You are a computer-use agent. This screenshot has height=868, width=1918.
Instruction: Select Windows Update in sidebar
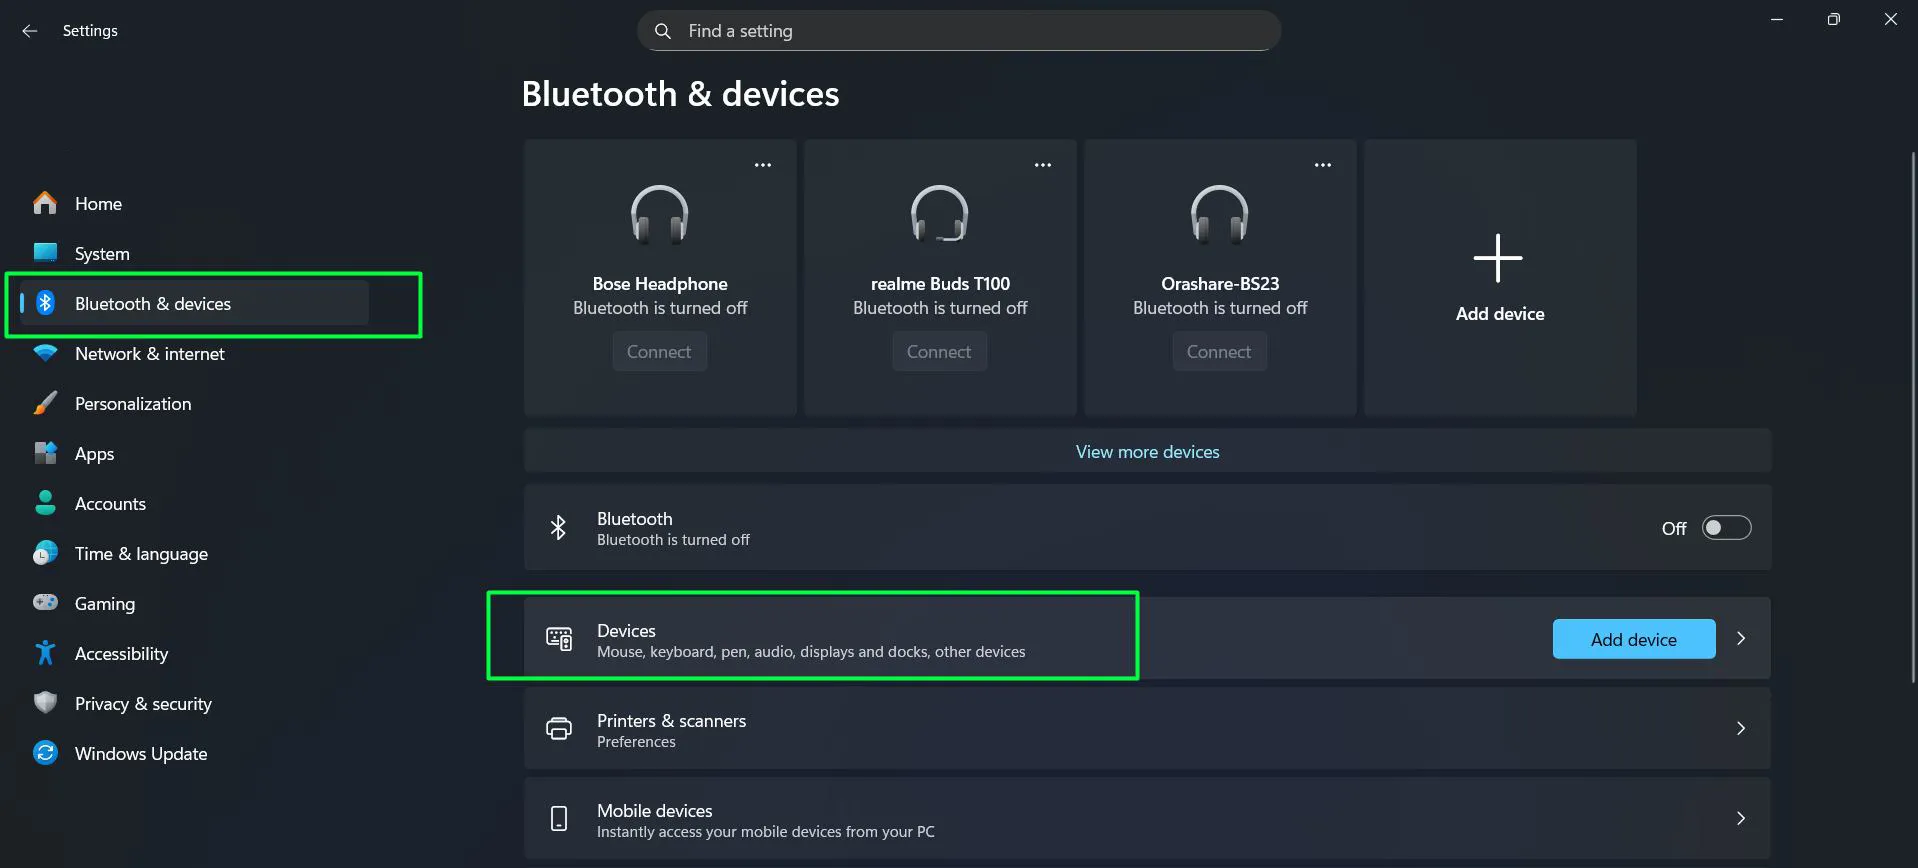pyautogui.click(x=195, y=753)
